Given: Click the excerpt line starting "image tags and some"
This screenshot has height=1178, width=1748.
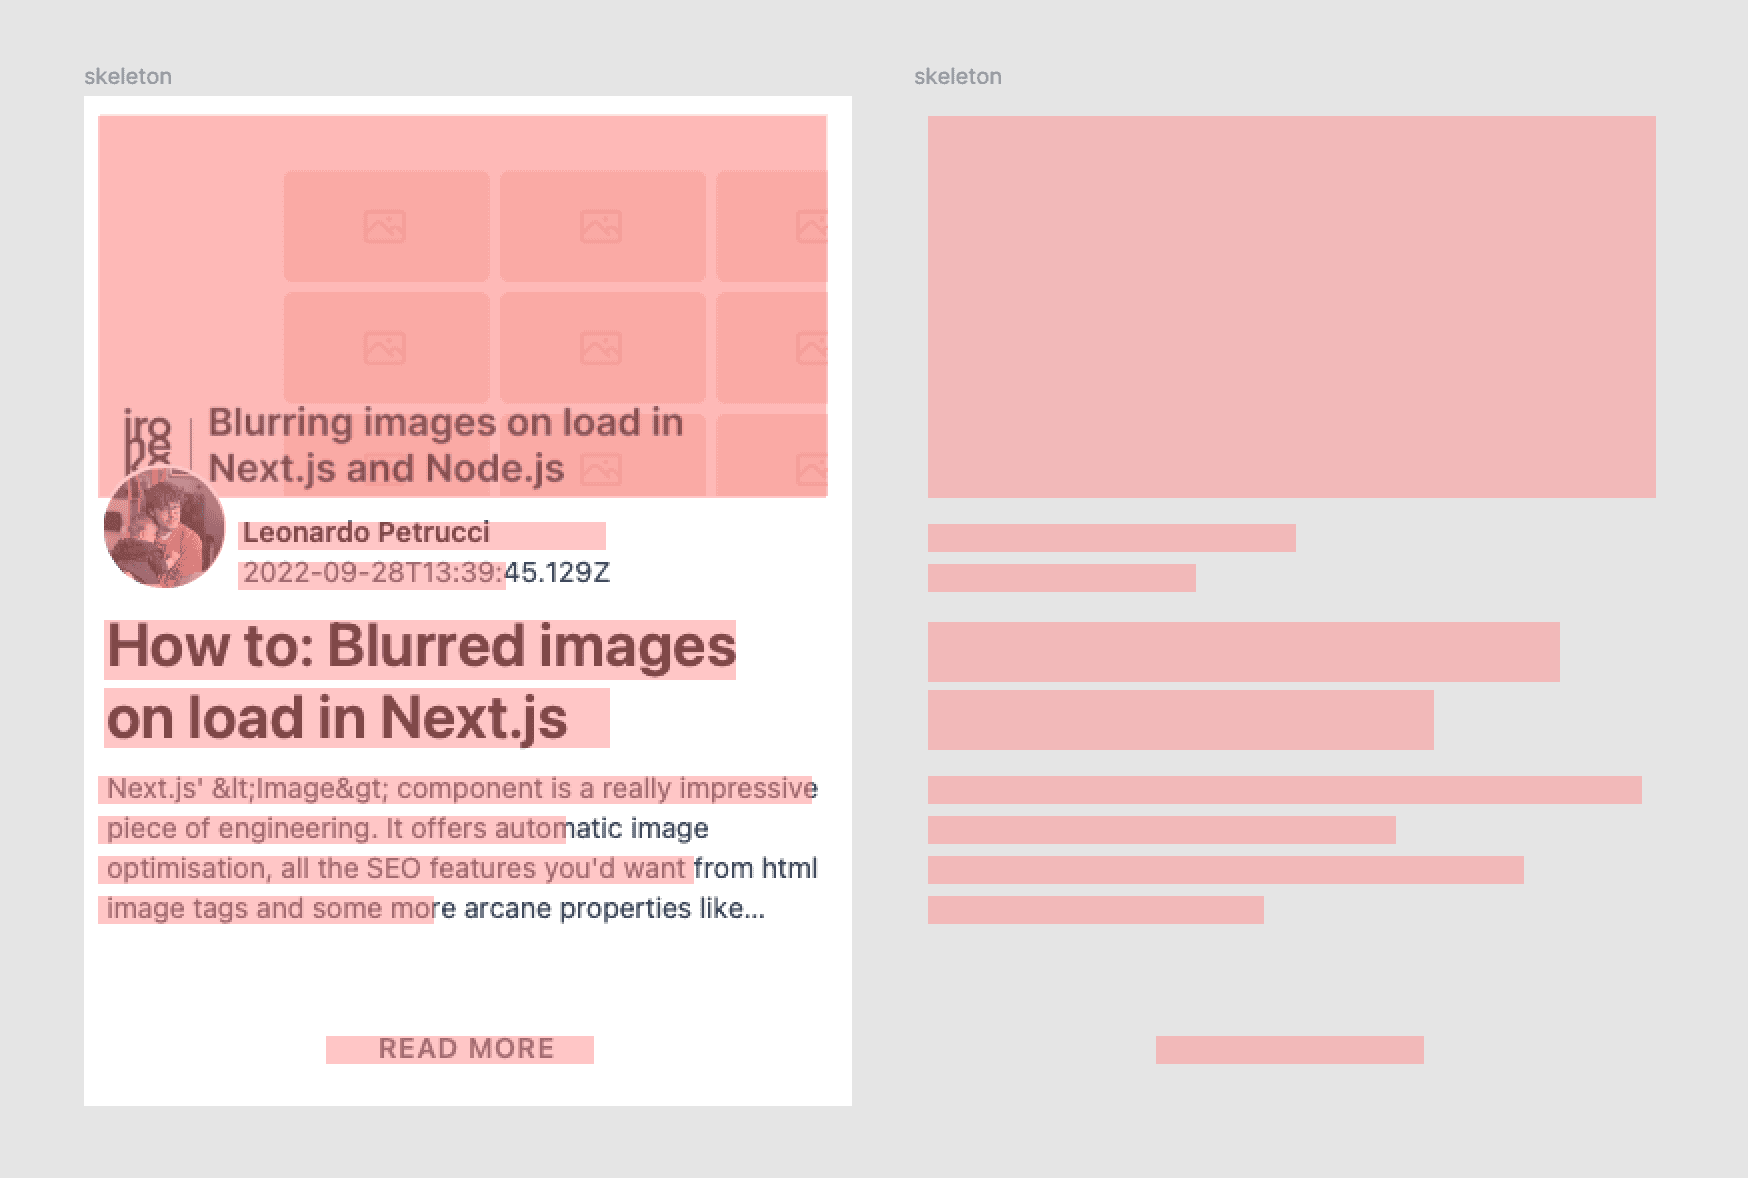Looking at the screenshot, I should pyautogui.click(x=436, y=909).
